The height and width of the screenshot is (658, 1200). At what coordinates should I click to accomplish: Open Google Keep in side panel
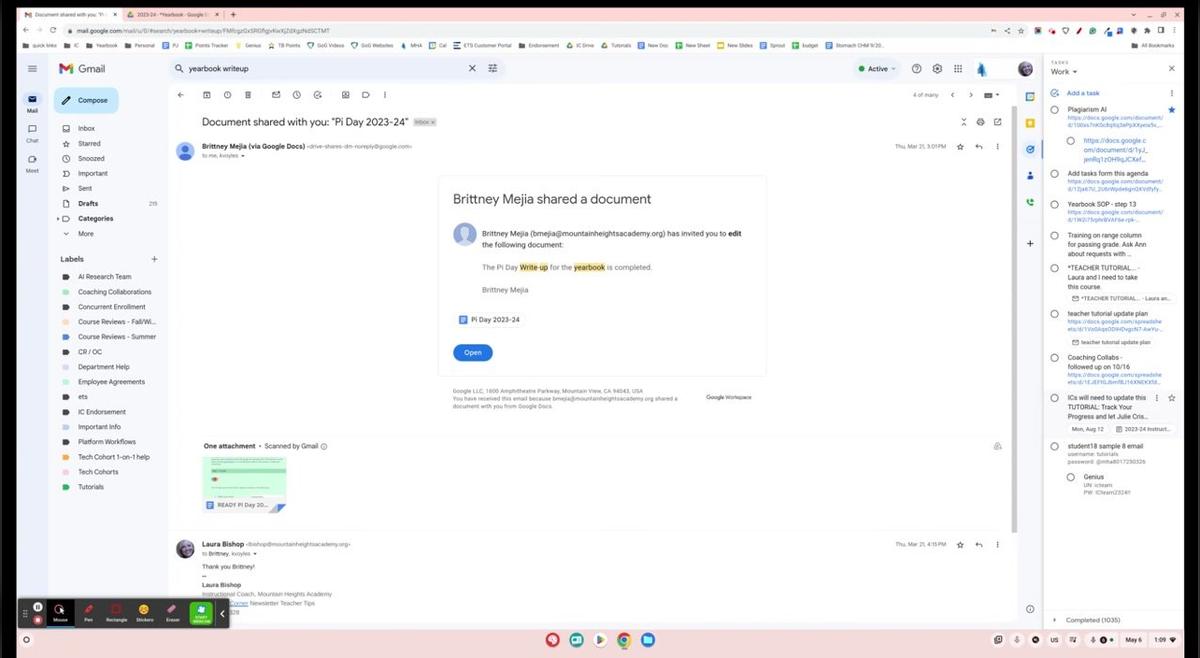pyautogui.click(x=1030, y=123)
